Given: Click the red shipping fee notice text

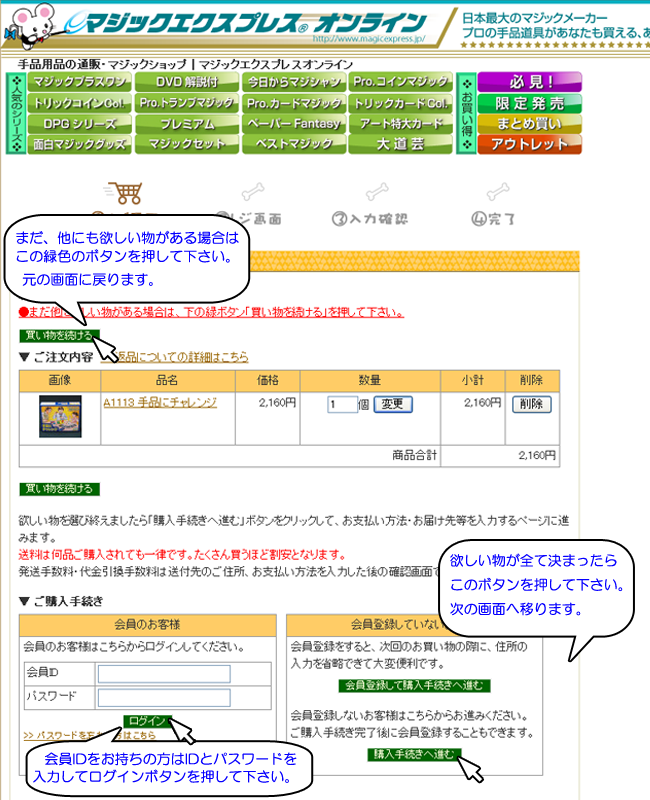Looking at the screenshot, I should click(183, 555).
